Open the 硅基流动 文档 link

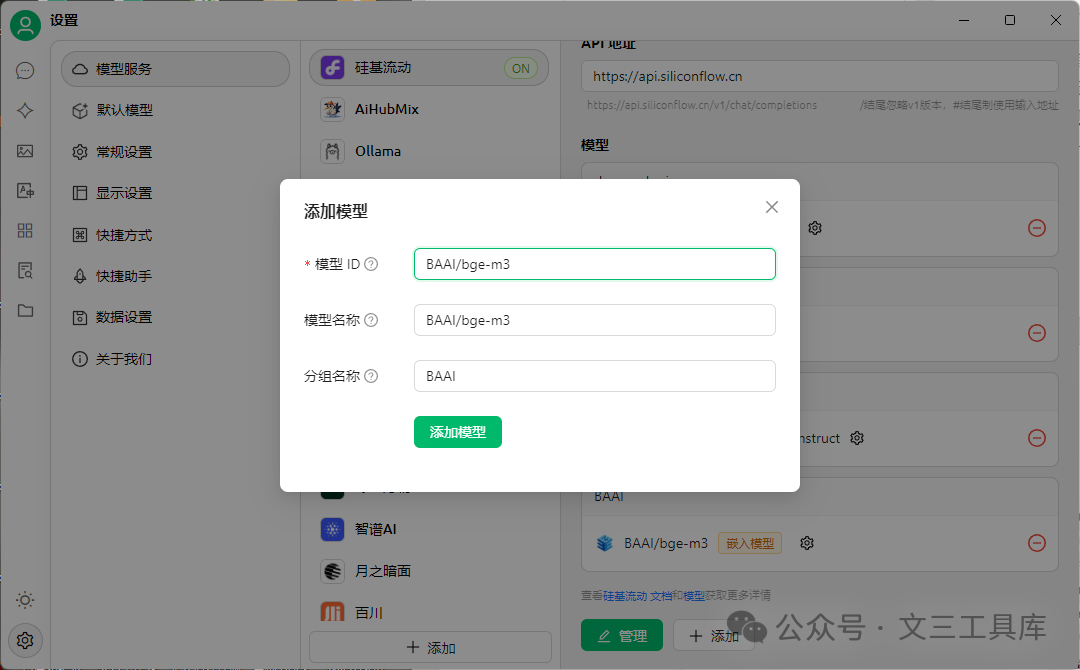click(x=638, y=596)
